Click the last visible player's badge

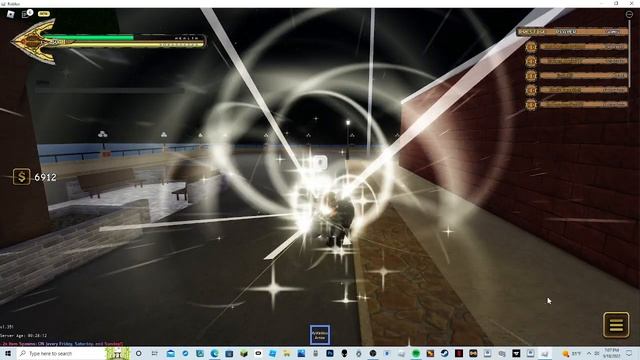pyautogui.click(x=531, y=104)
